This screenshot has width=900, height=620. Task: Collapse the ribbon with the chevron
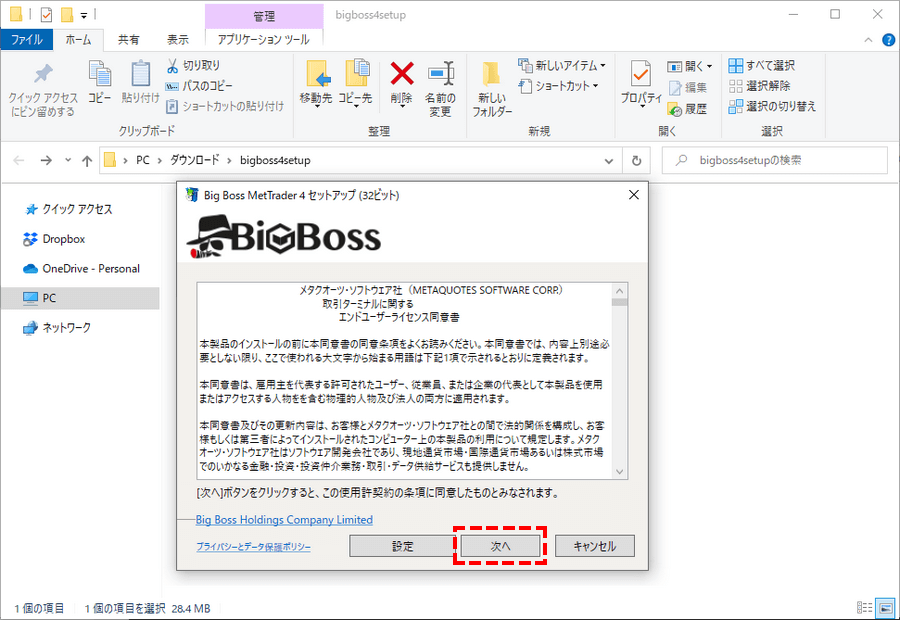868,40
